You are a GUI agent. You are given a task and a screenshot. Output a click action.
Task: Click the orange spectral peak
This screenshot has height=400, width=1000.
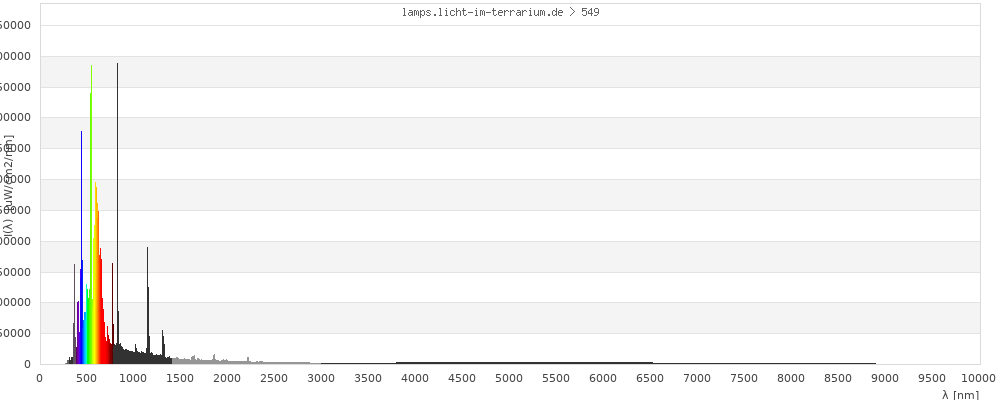coord(96,272)
